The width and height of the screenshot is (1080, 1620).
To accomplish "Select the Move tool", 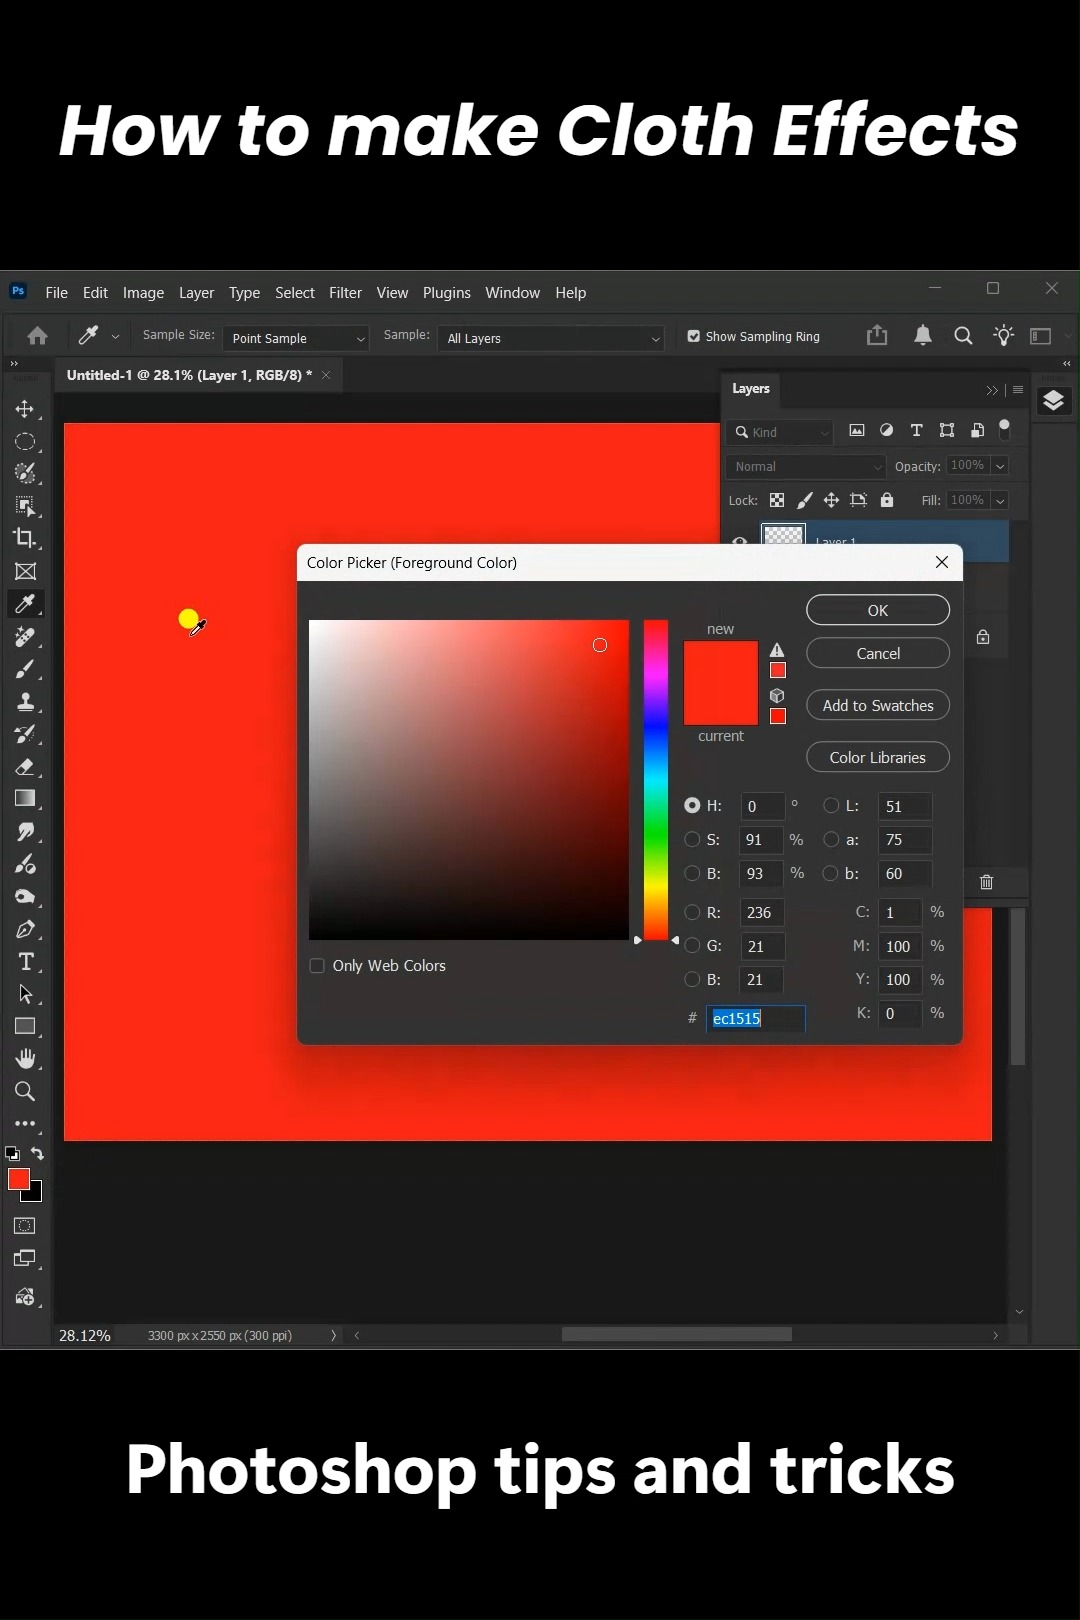I will pyautogui.click(x=25, y=409).
